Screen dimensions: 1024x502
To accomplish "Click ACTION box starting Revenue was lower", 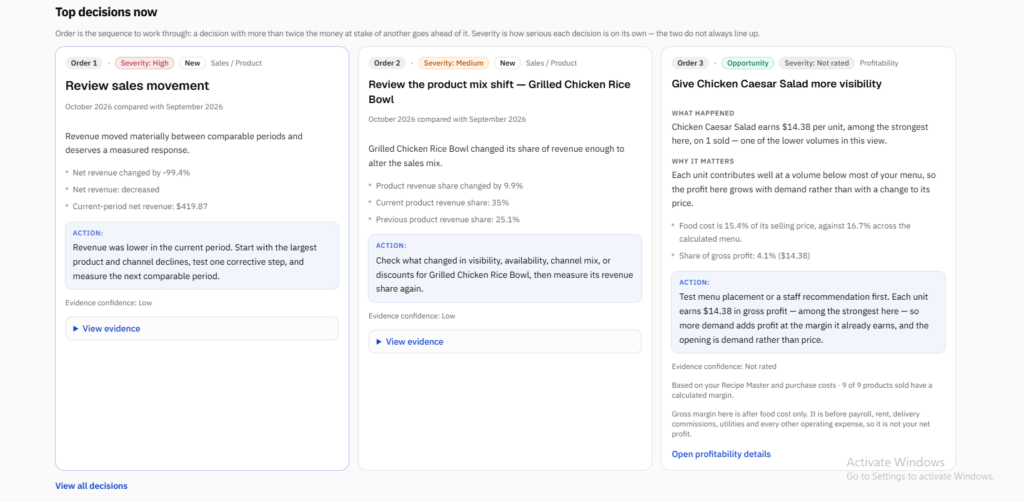I will coord(202,255).
